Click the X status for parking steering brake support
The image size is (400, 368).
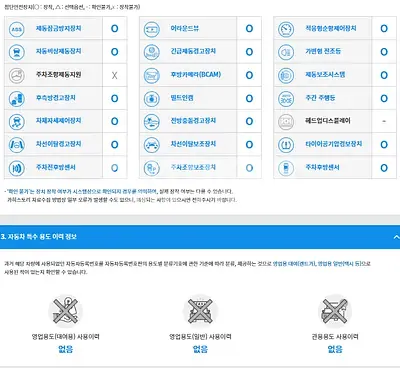[114, 75]
